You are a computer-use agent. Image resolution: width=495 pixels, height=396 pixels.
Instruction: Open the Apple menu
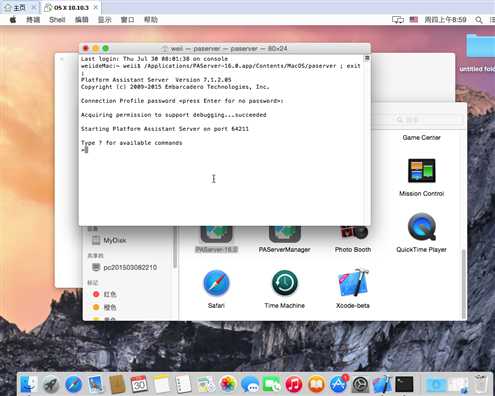click(13, 20)
